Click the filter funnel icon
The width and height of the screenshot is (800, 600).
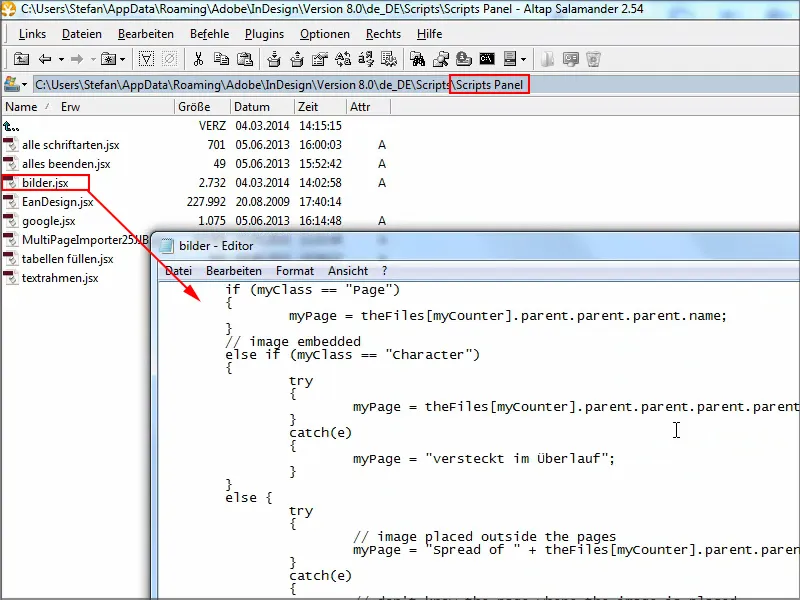coord(146,59)
